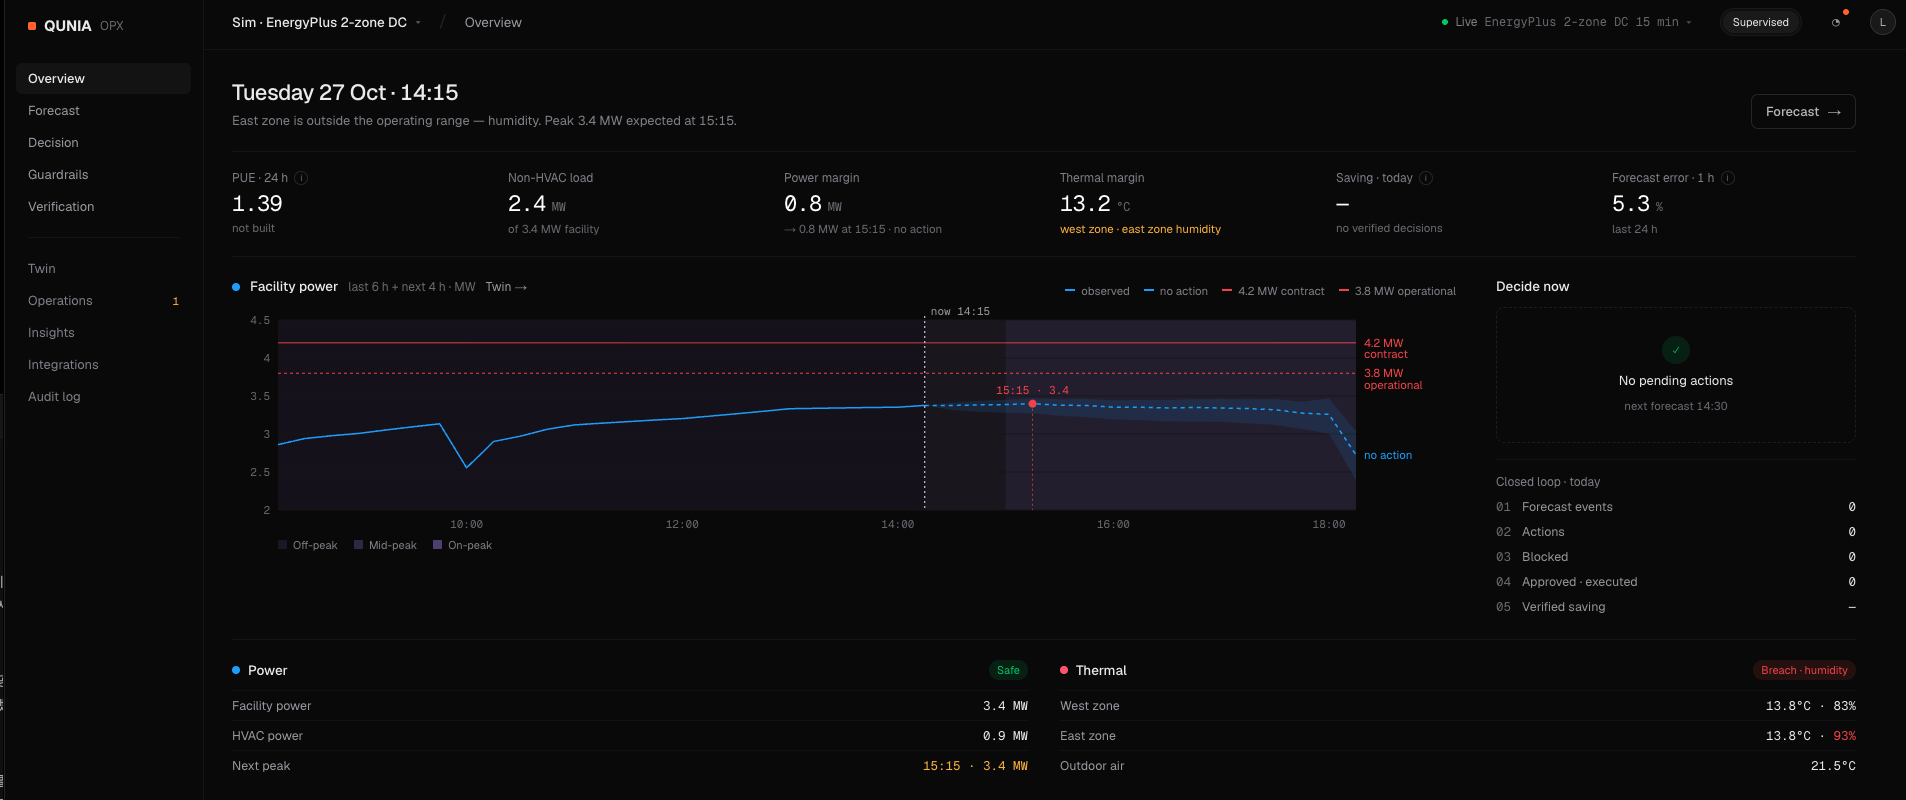Open the user avatar labeled L
The height and width of the screenshot is (800, 1906).
coord(1882,22)
